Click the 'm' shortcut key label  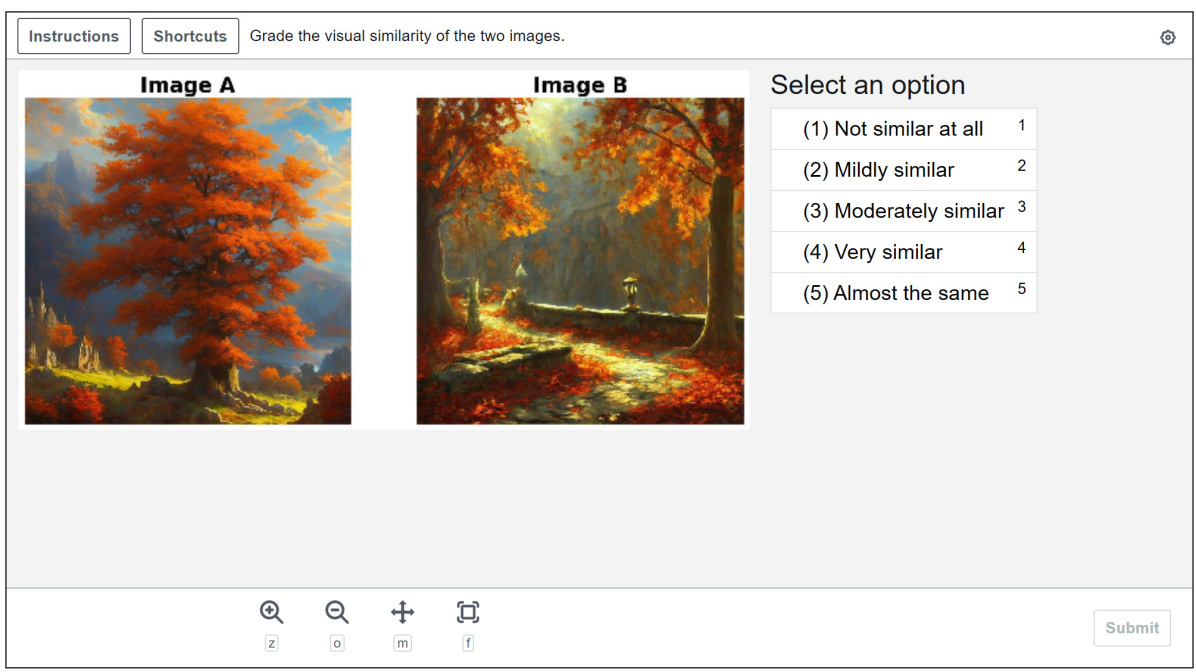point(402,643)
